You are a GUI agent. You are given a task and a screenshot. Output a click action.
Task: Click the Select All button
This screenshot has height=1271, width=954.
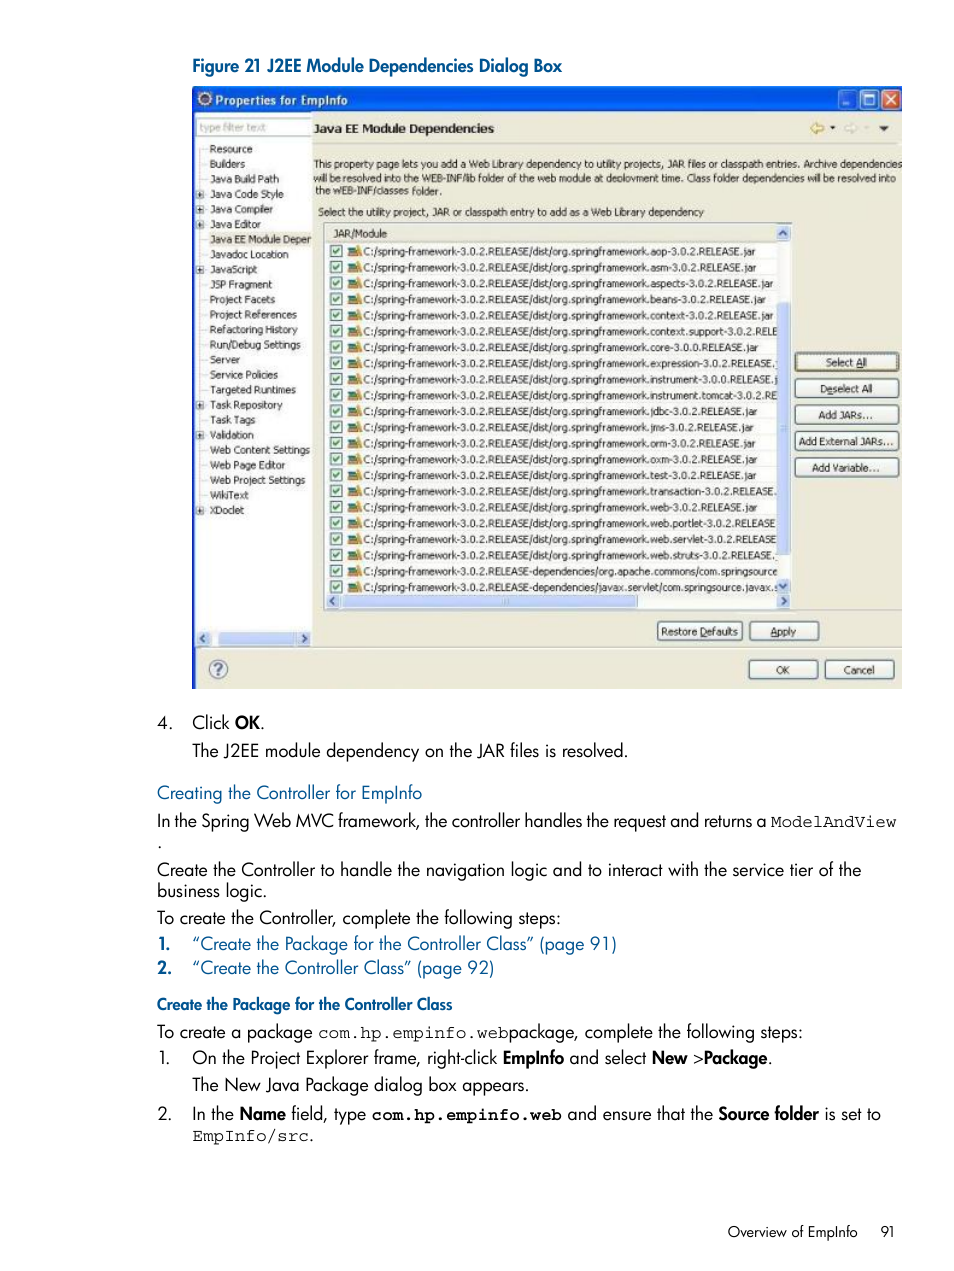pyautogui.click(x=847, y=362)
